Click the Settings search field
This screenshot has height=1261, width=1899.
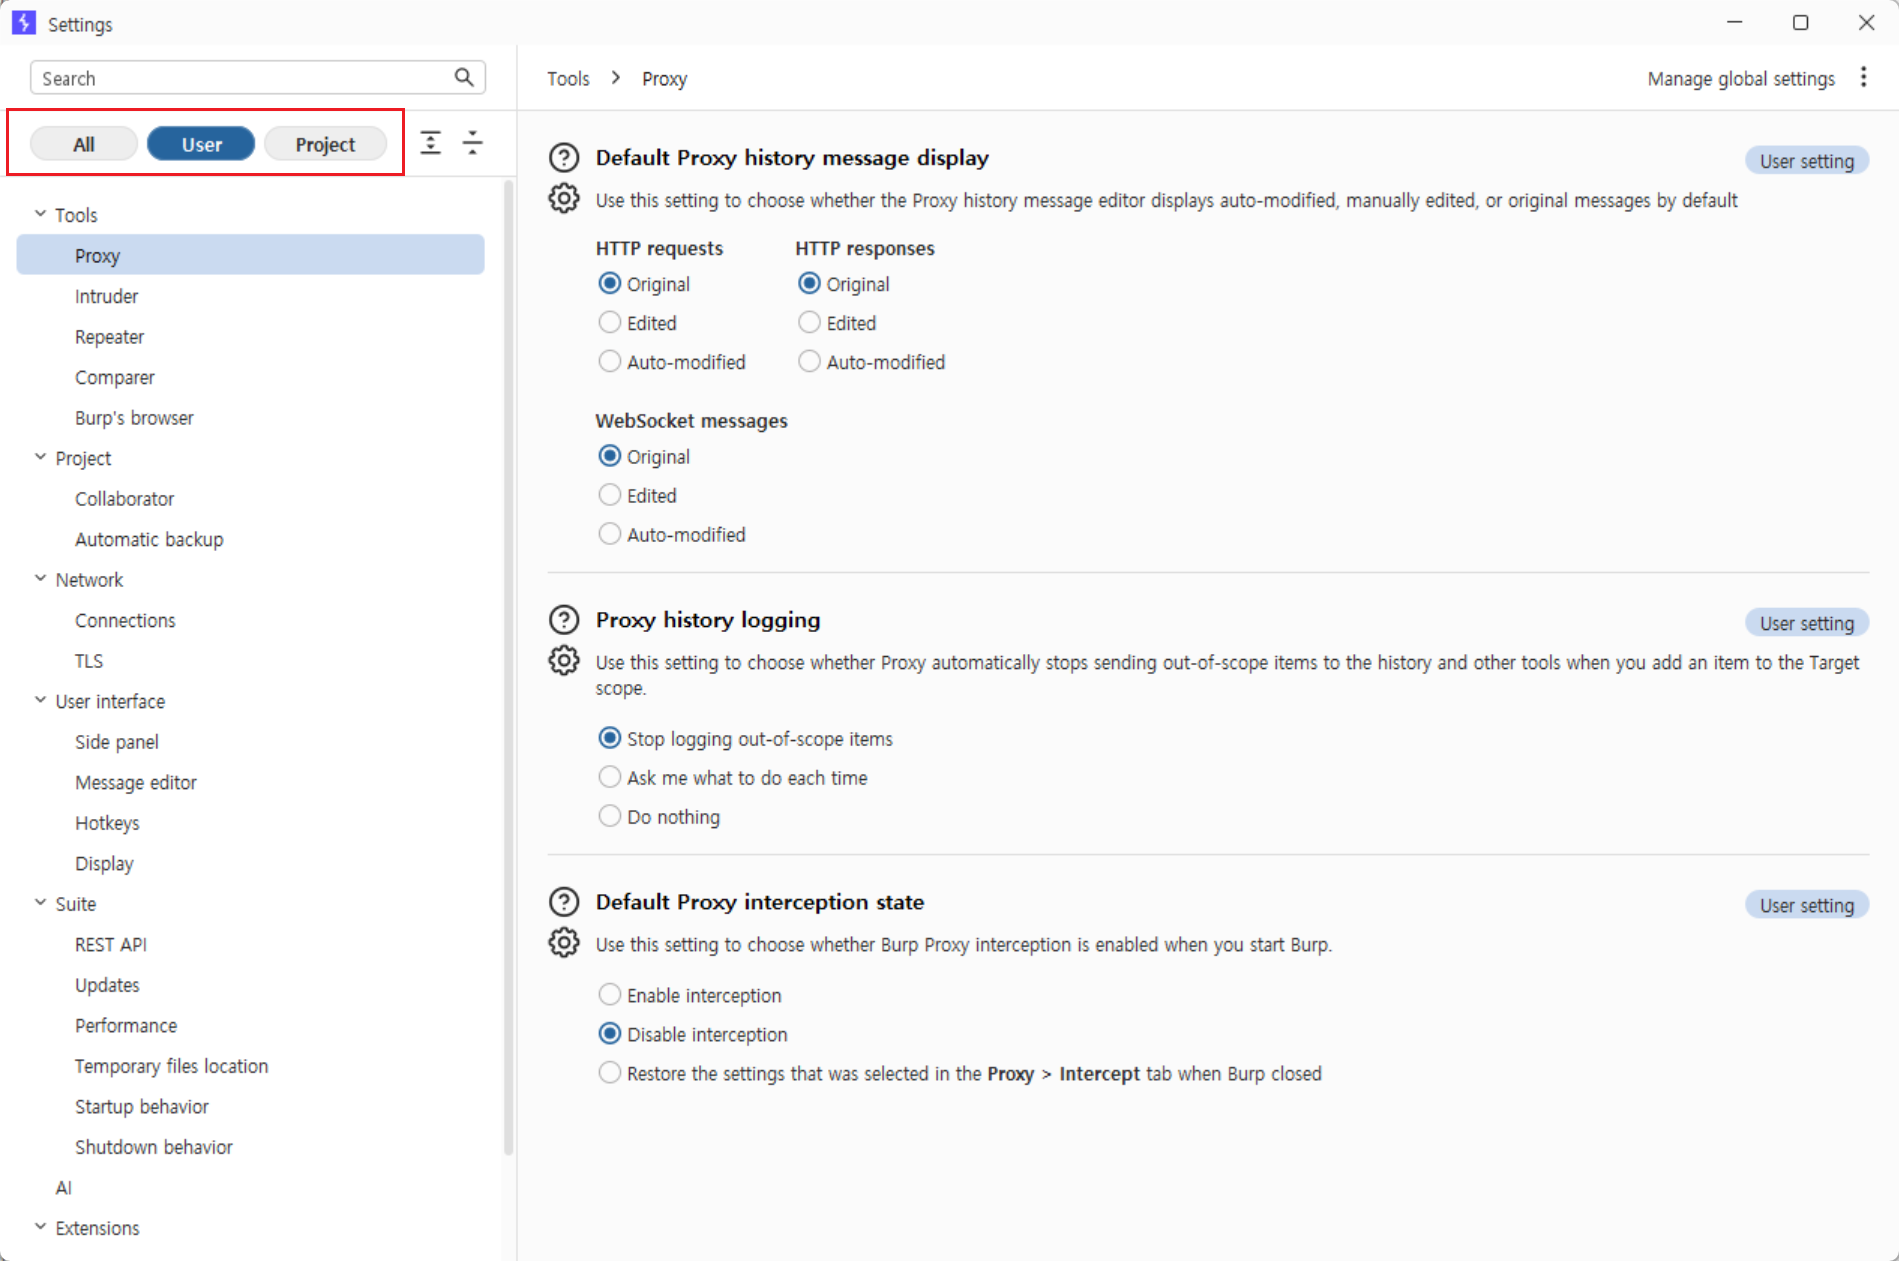click(x=245, y=78)
